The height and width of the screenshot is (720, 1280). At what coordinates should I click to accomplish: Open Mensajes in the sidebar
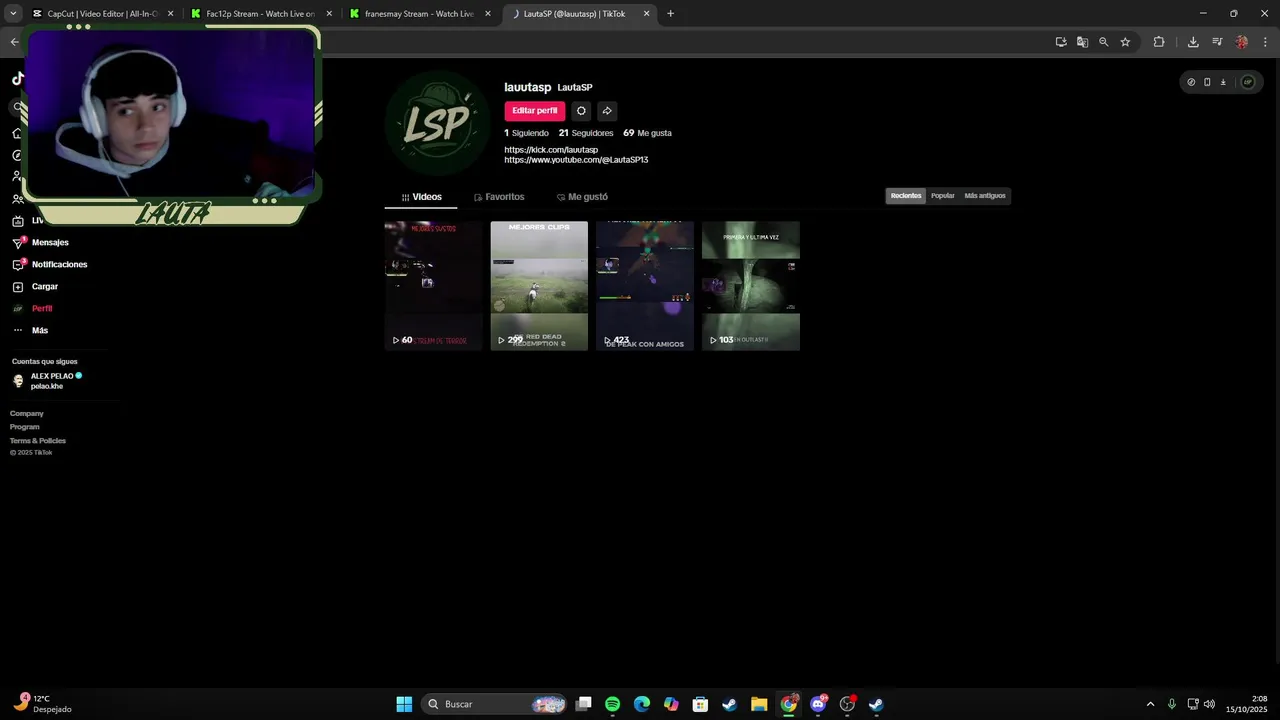41,243
